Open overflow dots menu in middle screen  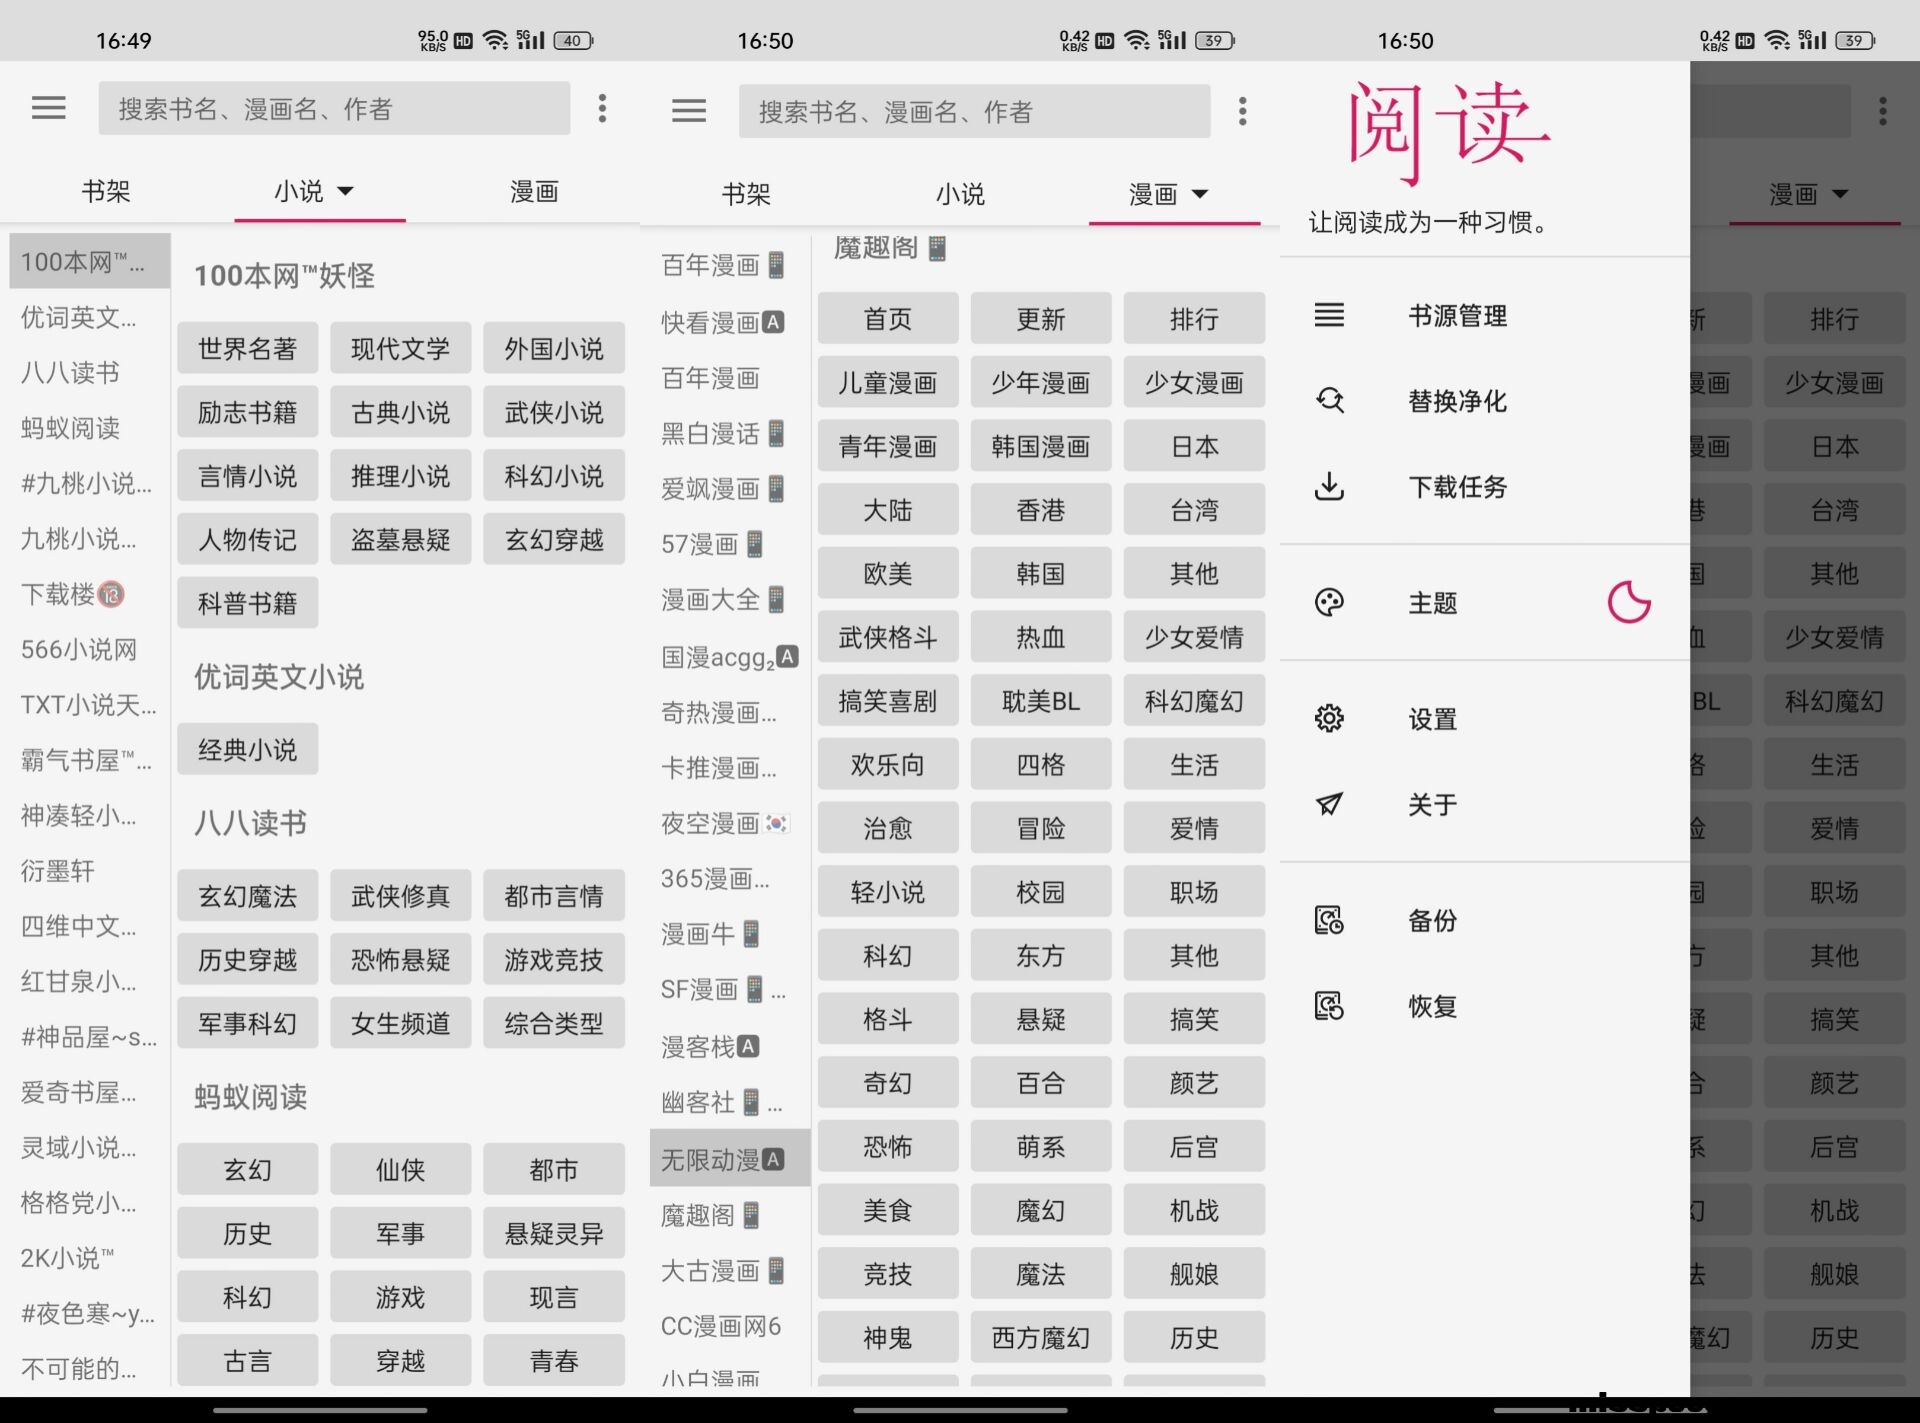tap(1243, 110)
